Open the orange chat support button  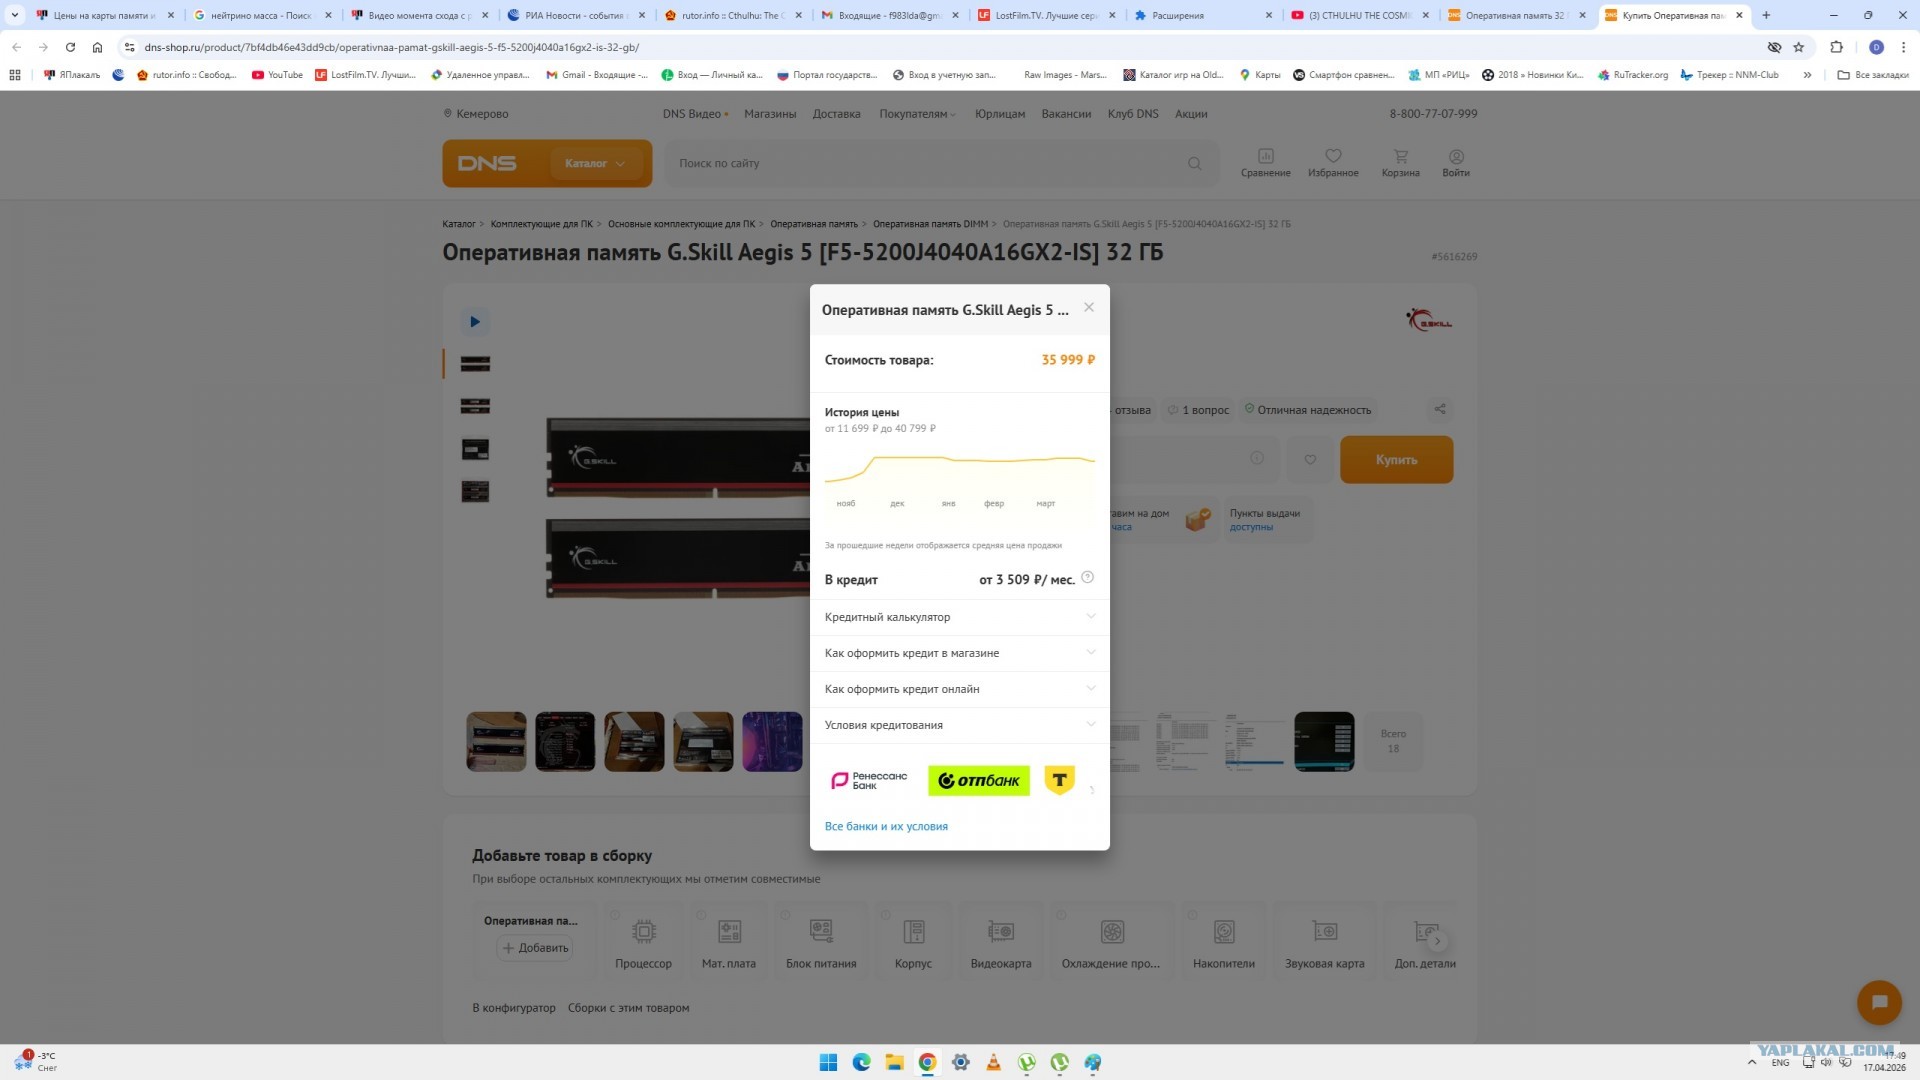click(1879, 1002)
